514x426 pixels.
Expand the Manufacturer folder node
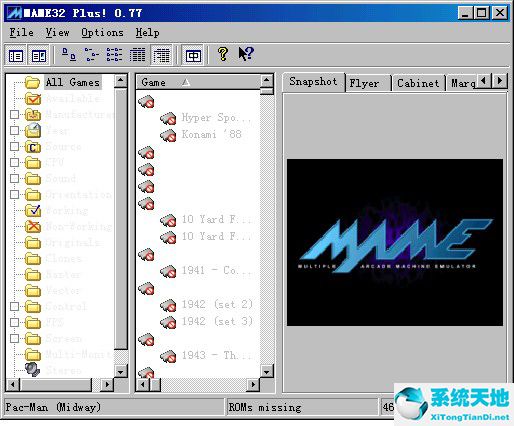click(x=14, y=114)
